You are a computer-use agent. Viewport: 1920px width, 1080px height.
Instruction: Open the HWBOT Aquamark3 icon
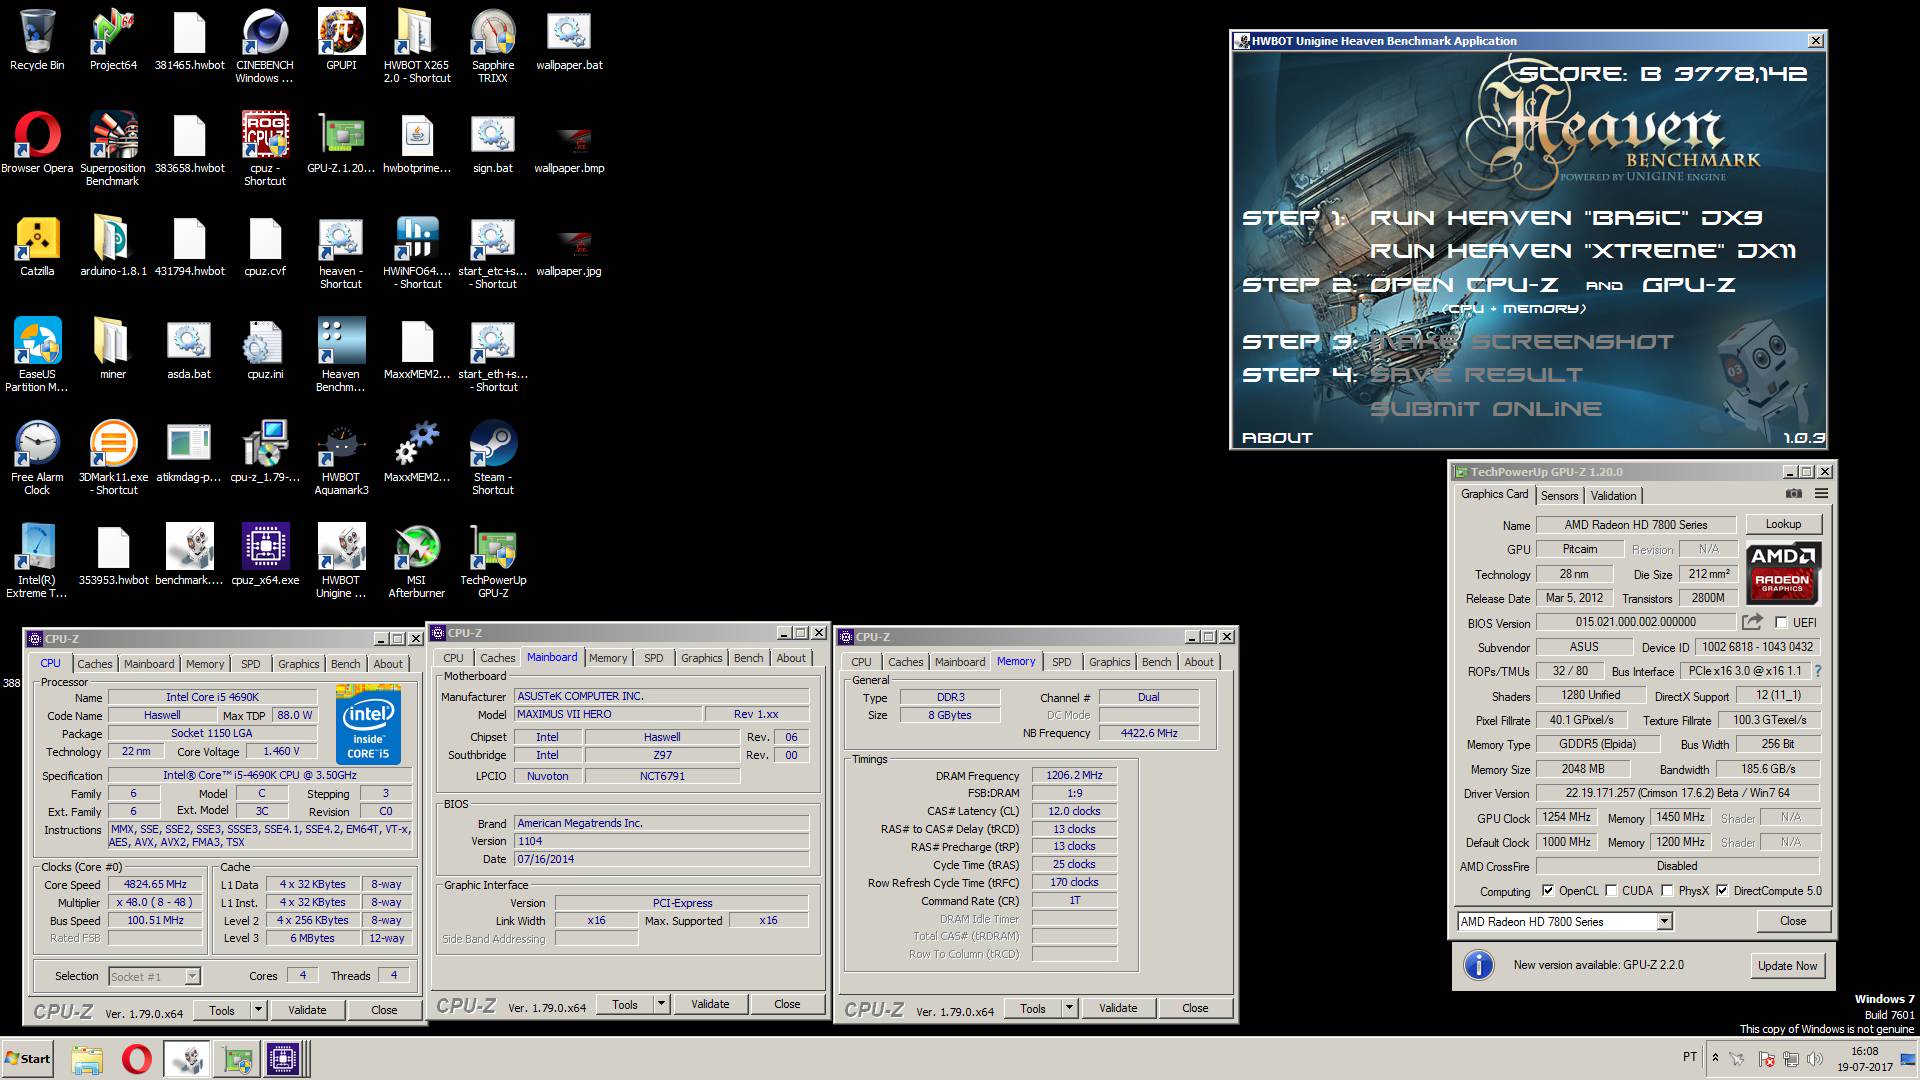(x=341, y=458)
